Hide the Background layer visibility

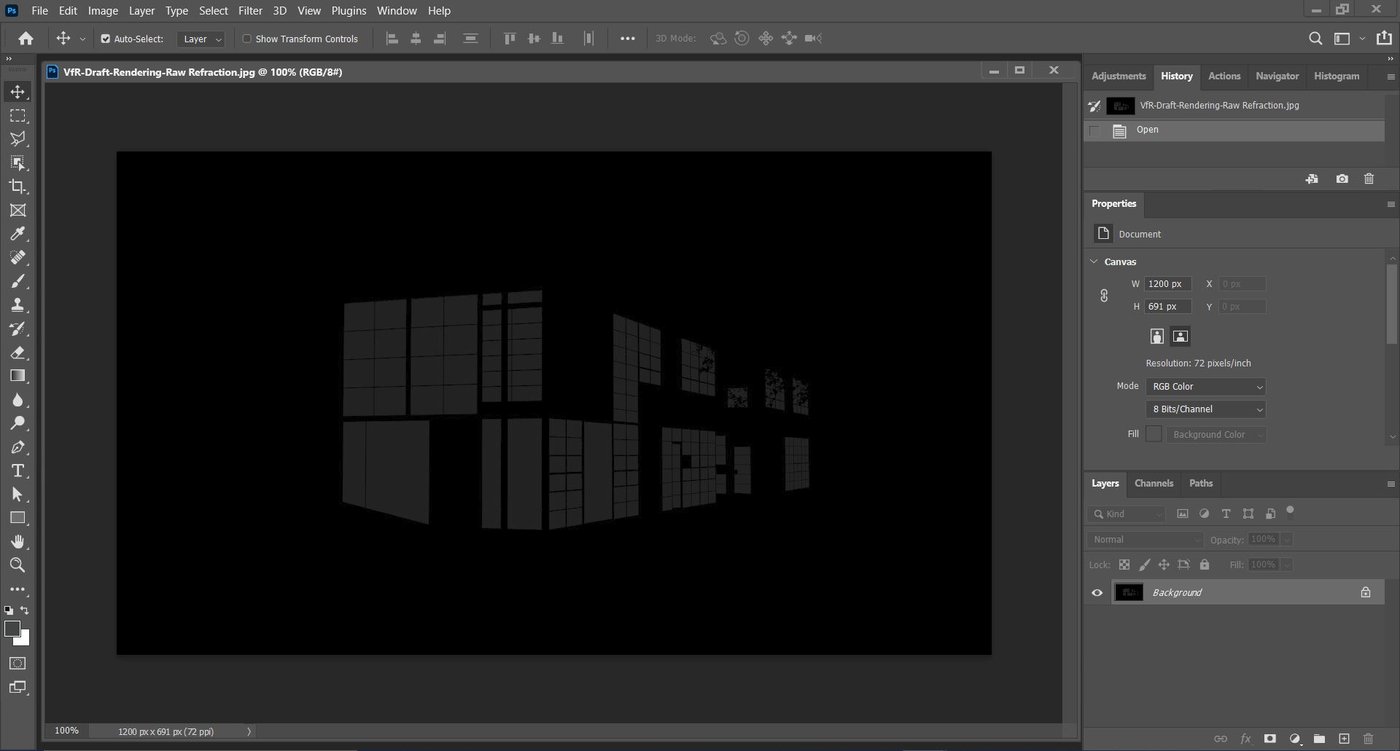(1096, 592)
